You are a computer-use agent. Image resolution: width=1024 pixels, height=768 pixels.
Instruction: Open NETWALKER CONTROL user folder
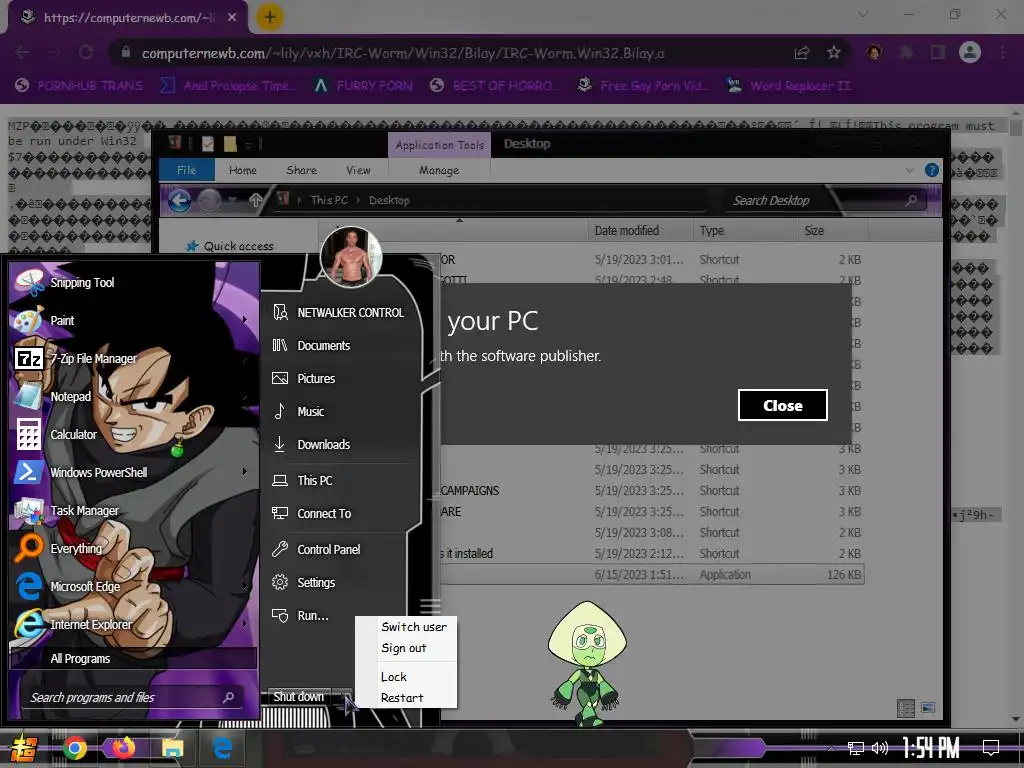[x=339, y=313]
